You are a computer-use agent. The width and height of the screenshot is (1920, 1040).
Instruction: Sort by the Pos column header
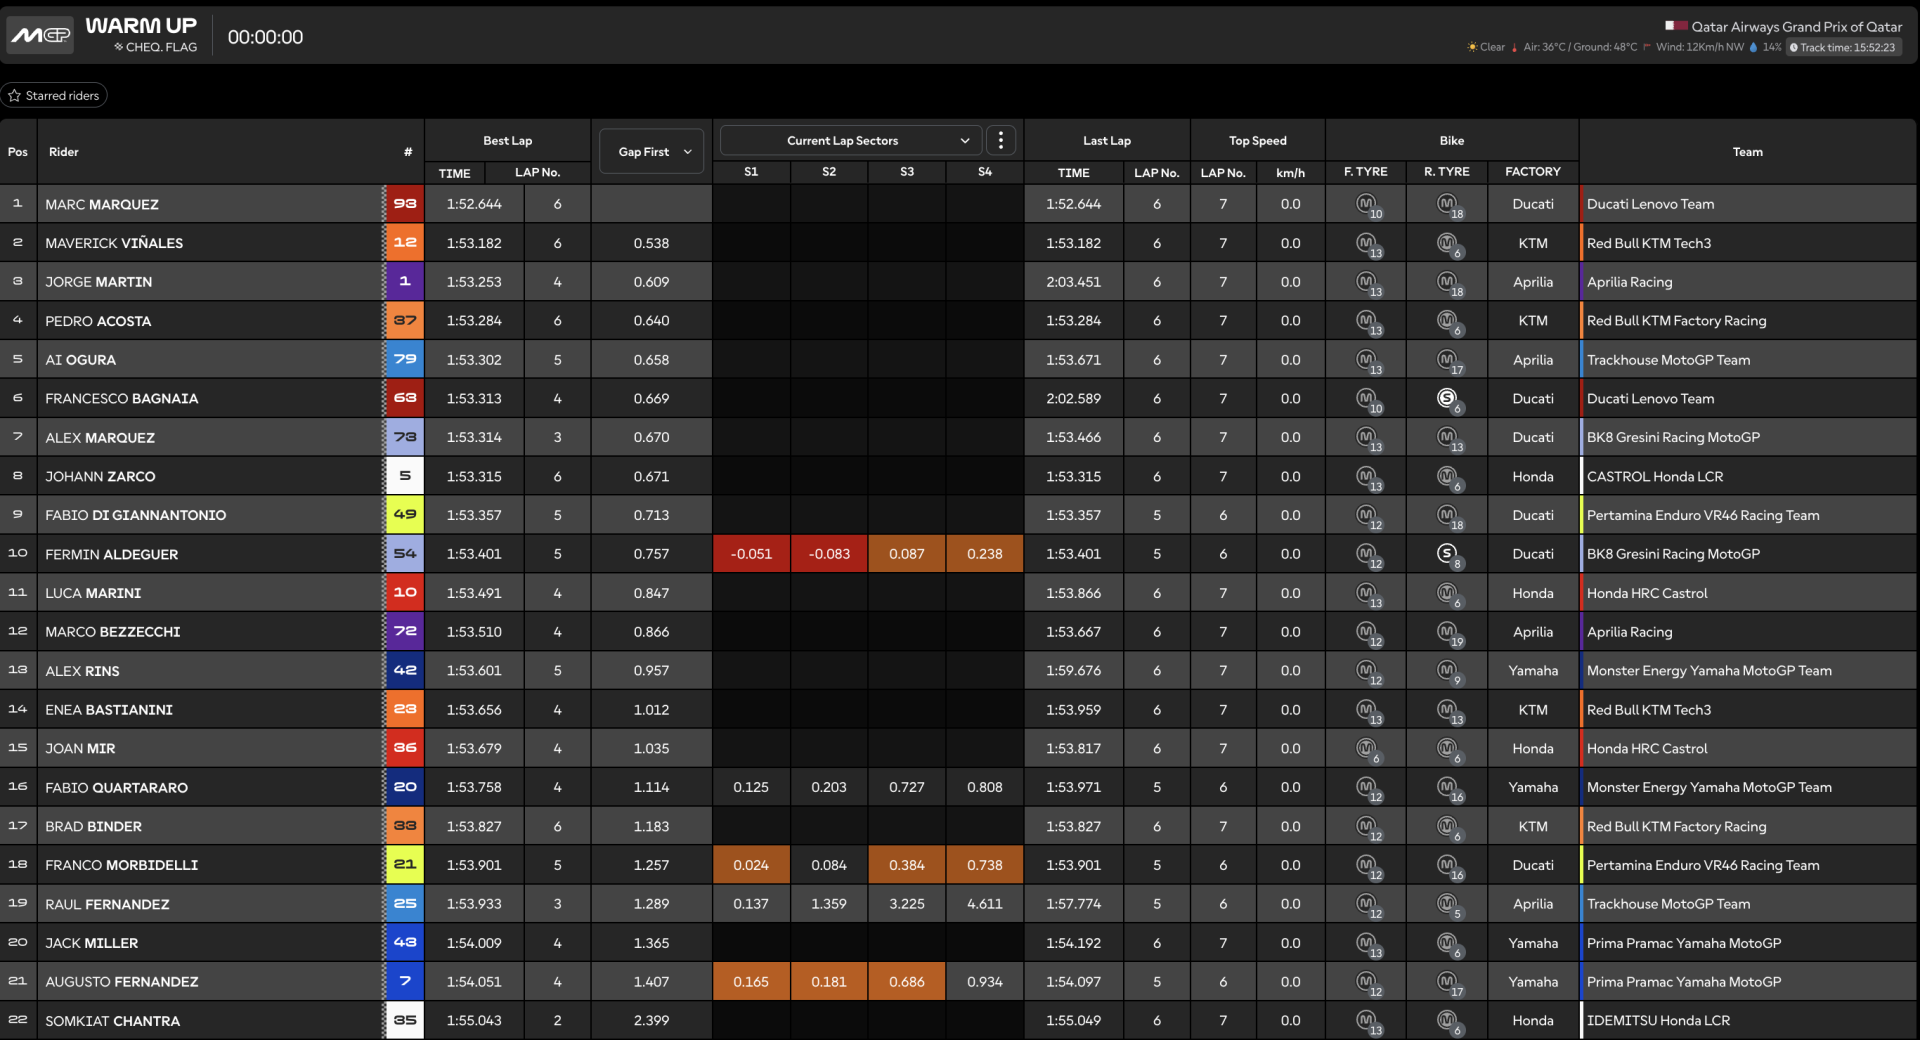pyautogui.click(x=18, y=152)
